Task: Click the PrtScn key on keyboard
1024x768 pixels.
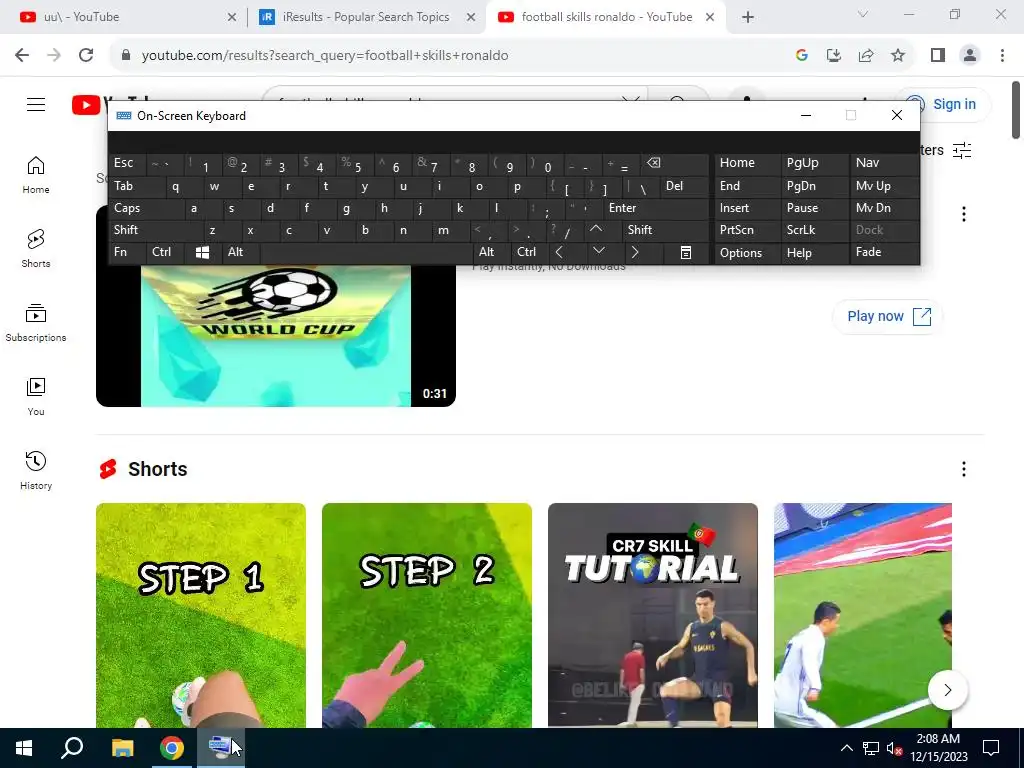Action: point(747,230)
